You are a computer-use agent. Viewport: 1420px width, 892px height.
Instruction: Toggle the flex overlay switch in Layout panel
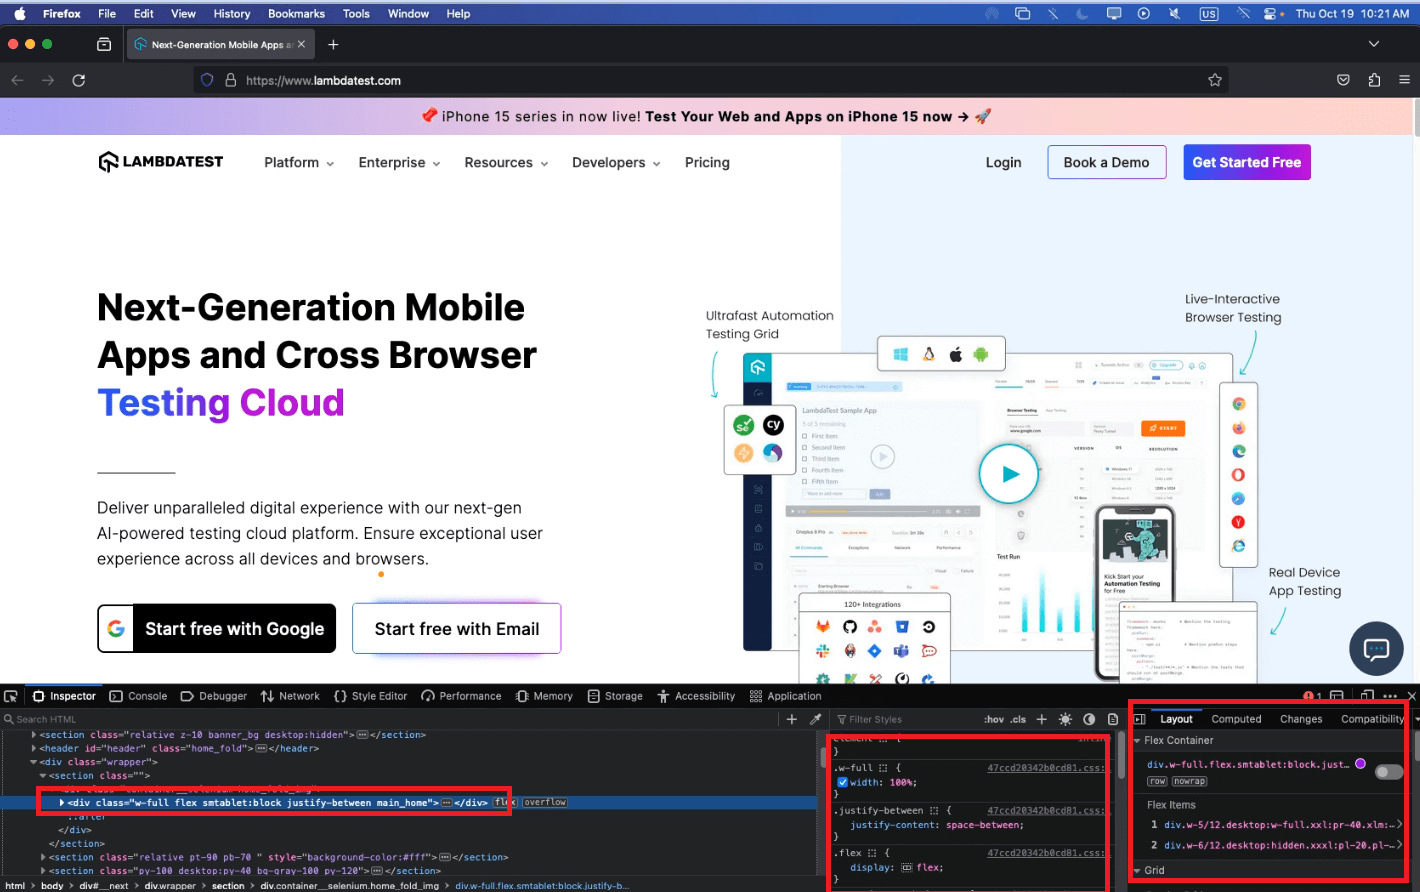pyautogui.click(x=1389, y=772)
